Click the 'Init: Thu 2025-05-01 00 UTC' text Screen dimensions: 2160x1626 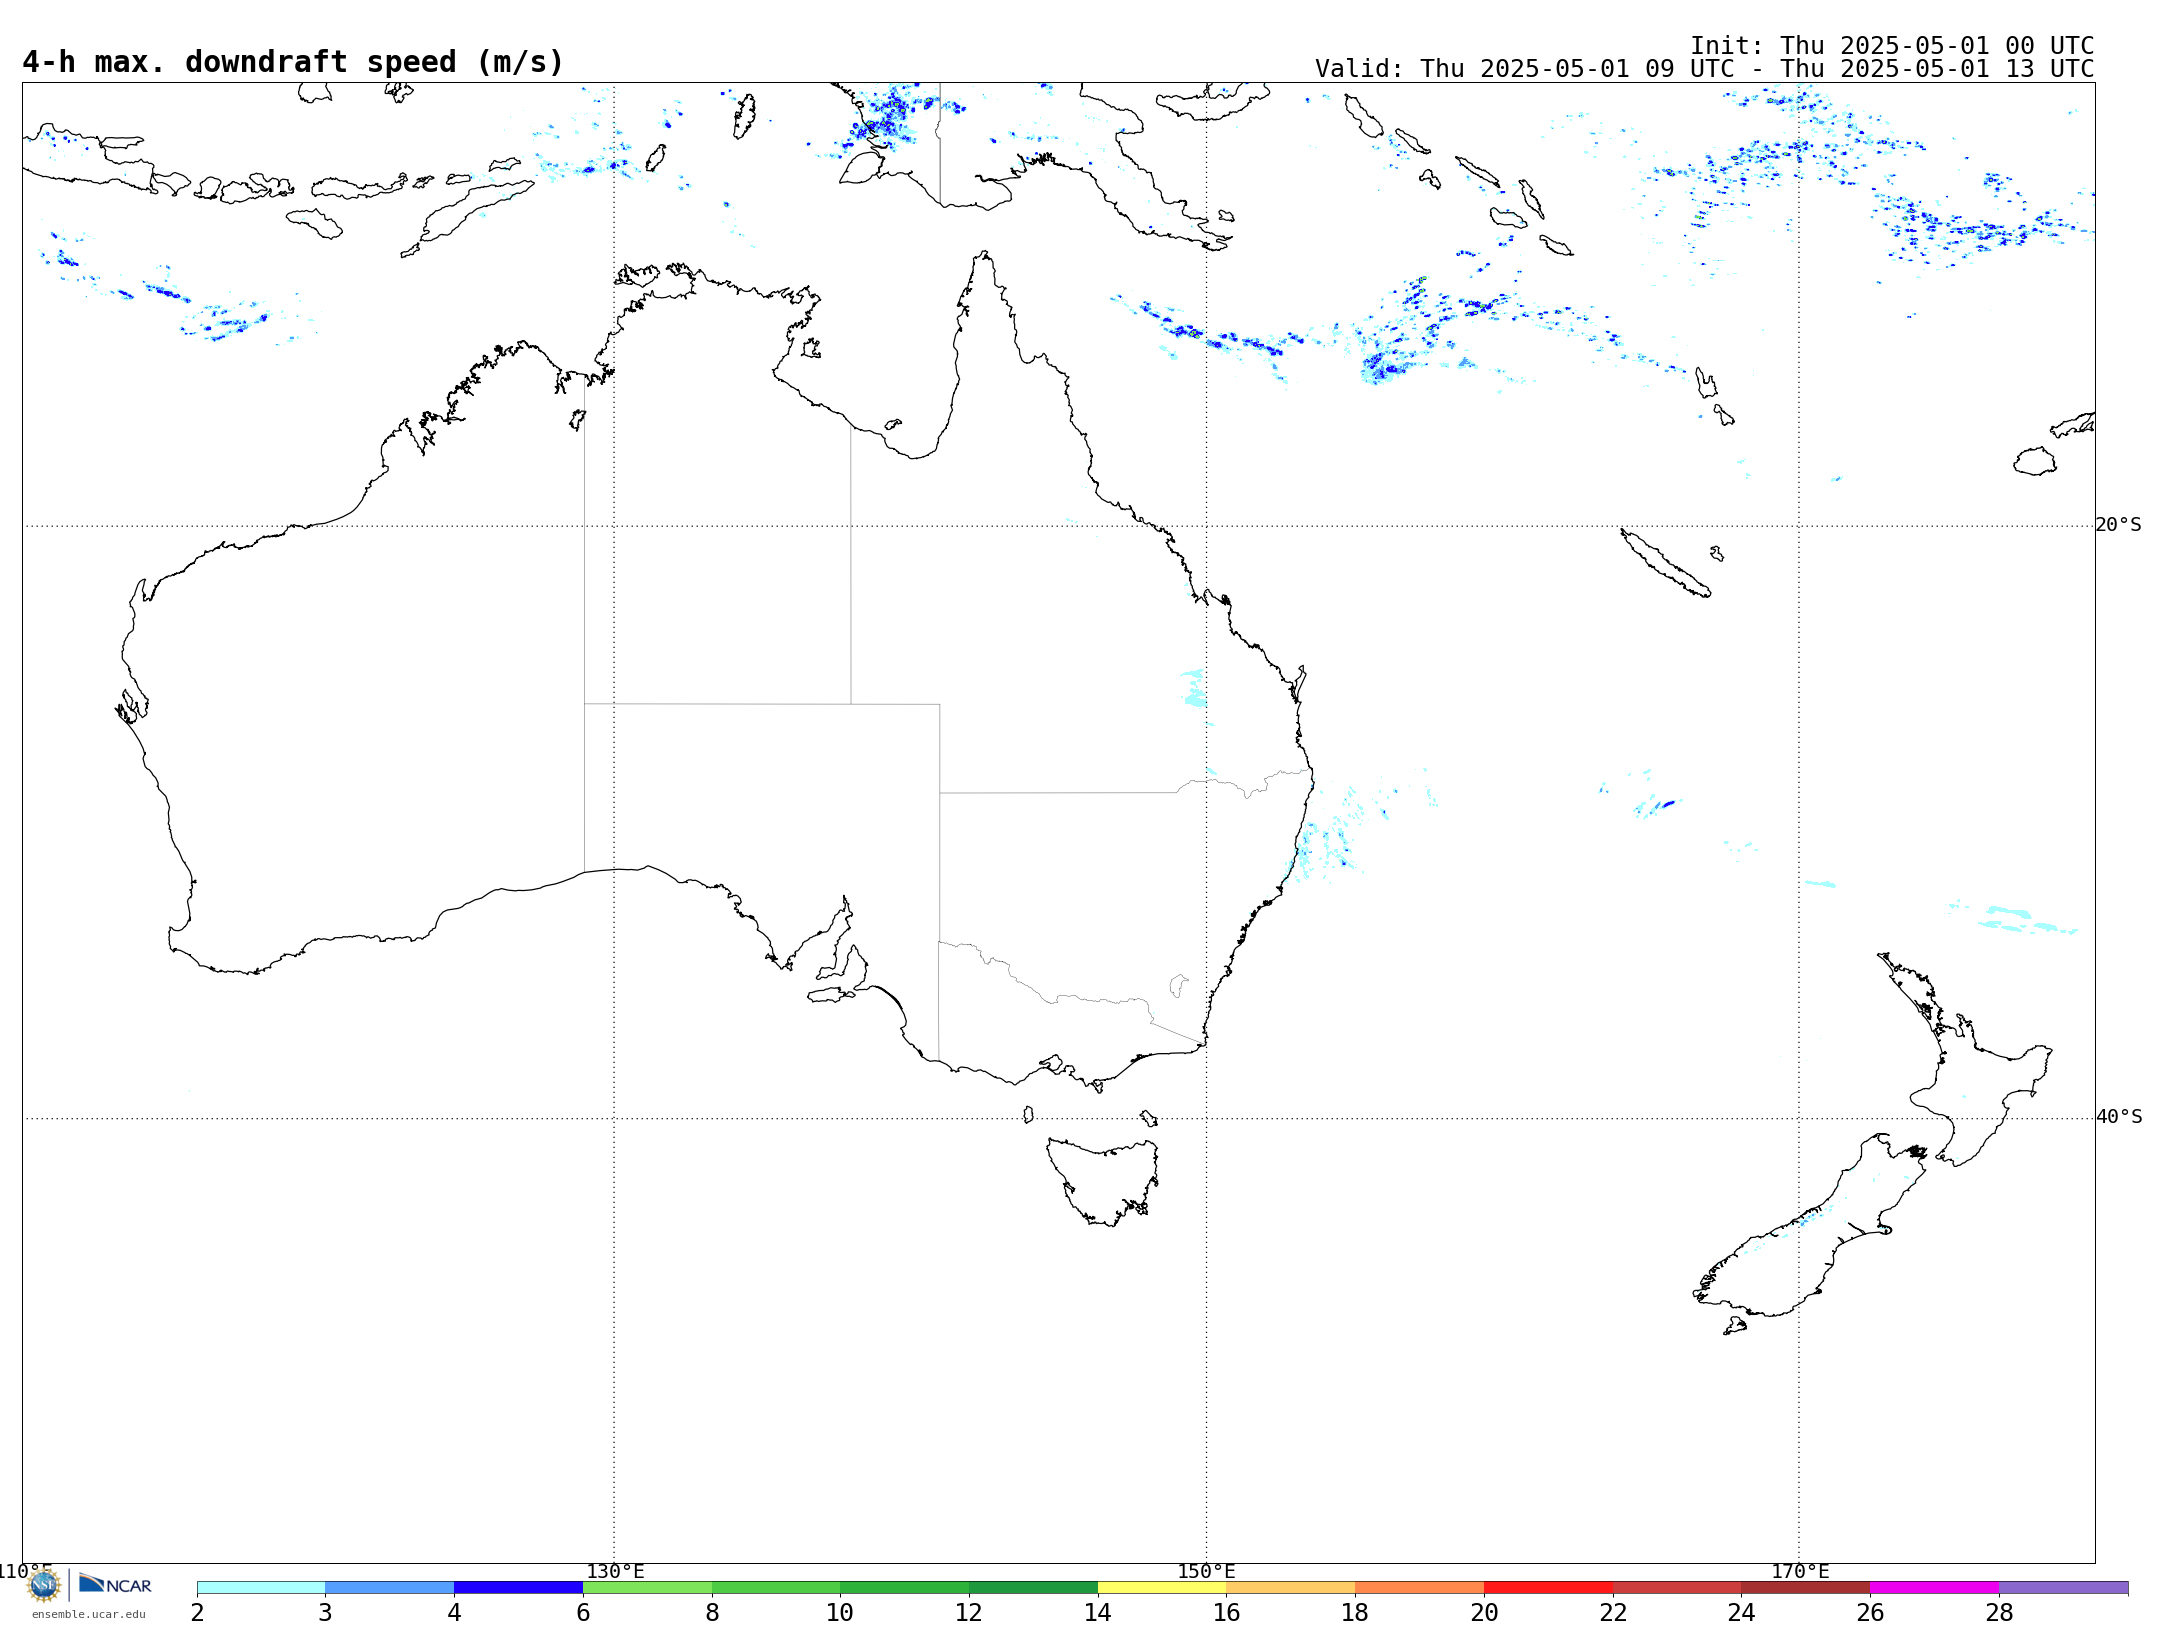(1892, 46)
